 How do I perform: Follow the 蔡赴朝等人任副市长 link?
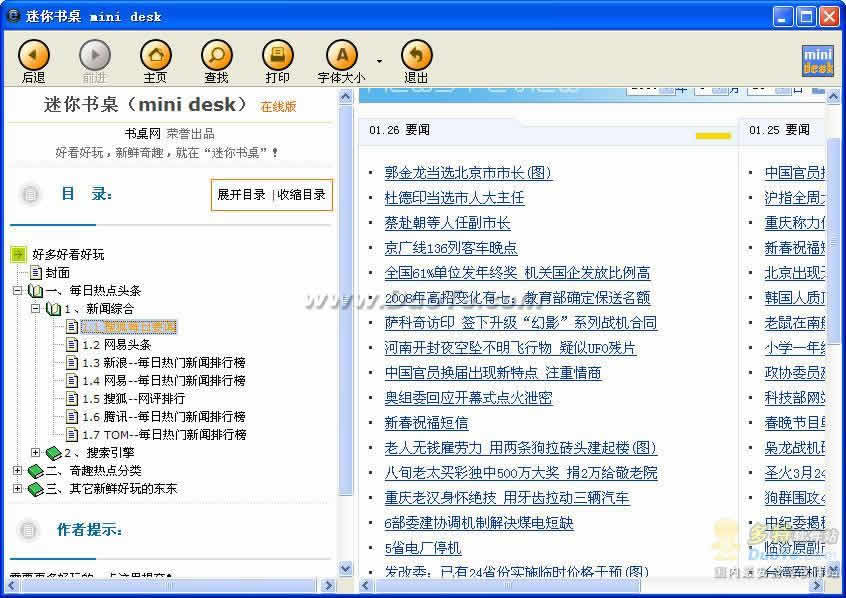point(448,223)
